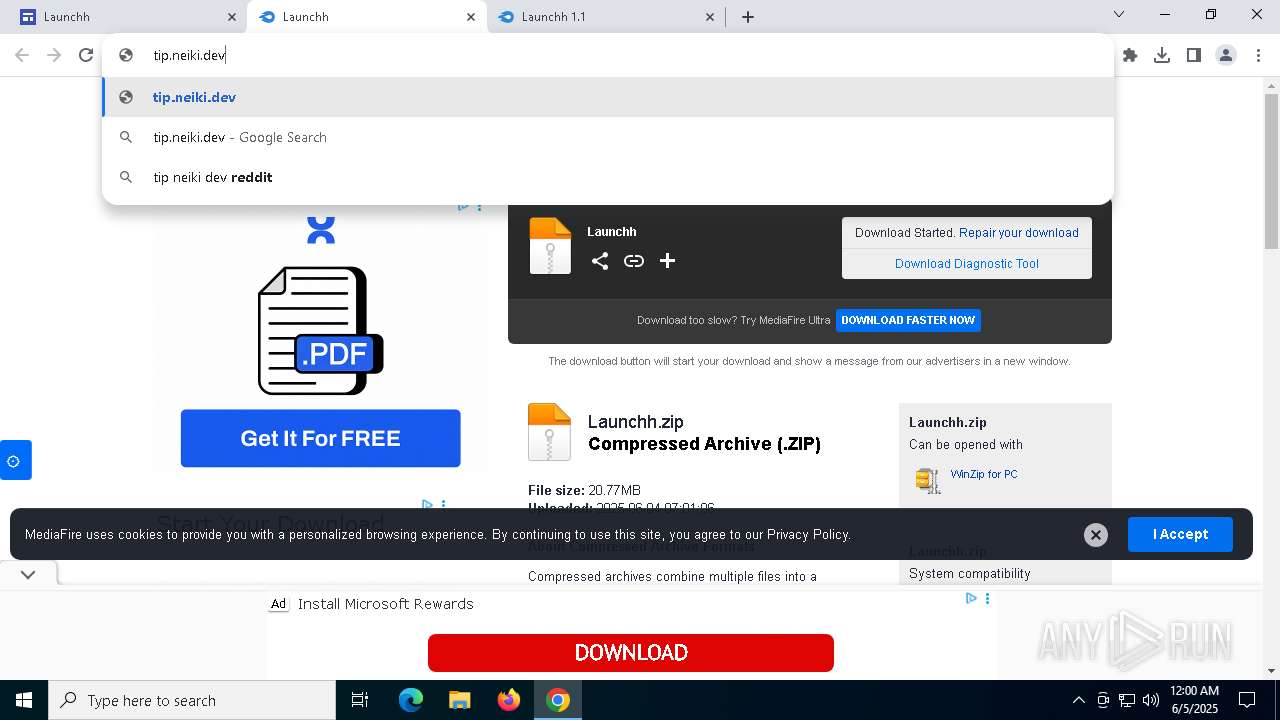Click the AdChoices icon on the bottom ad
Image resolution: width=1280 pixels, height=720 pixels.
coord(971,598)
